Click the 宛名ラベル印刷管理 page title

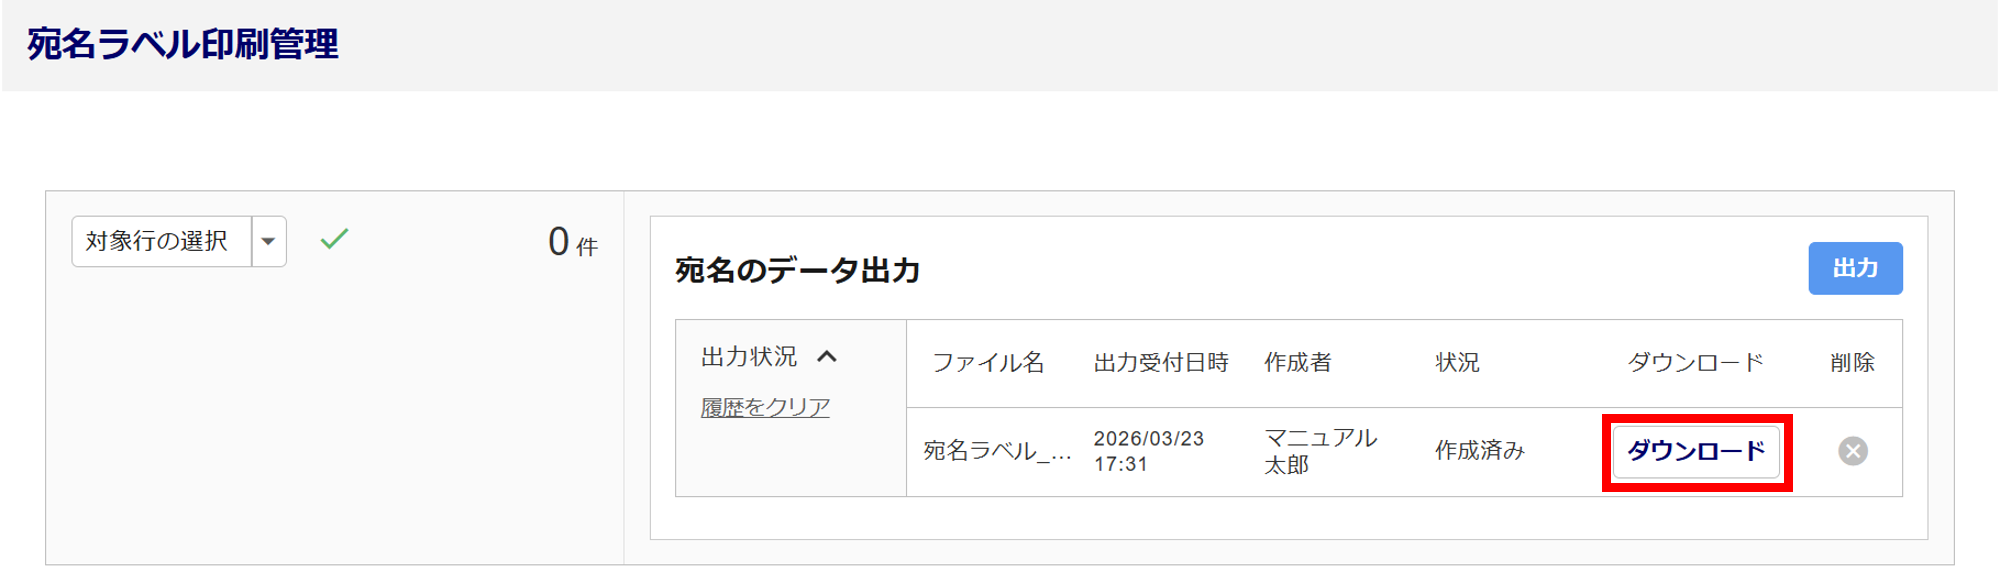point(183,45)
